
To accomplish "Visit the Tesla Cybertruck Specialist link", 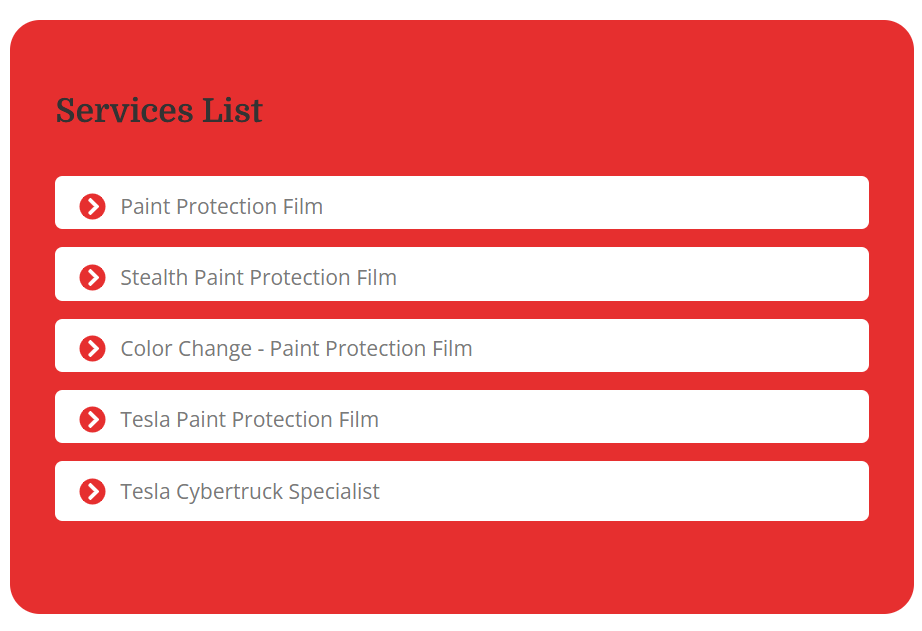I will (250, 492).
